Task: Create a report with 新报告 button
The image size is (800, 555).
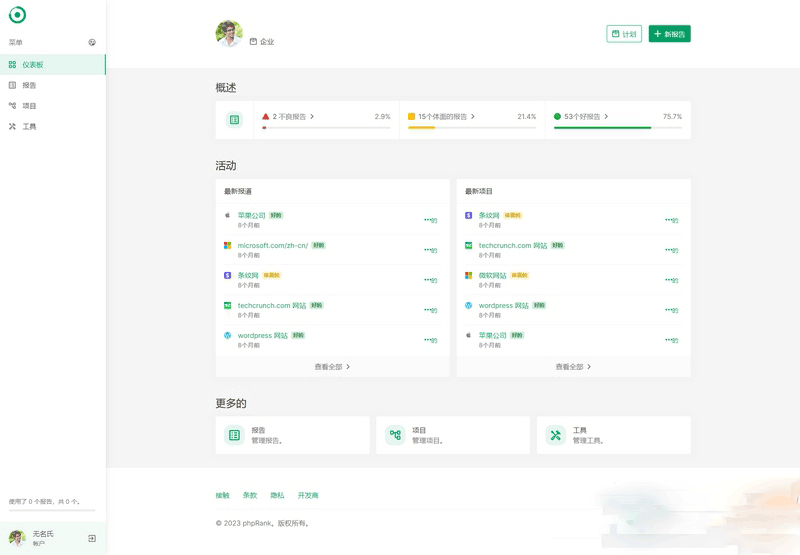Action: tap(669, 34)
